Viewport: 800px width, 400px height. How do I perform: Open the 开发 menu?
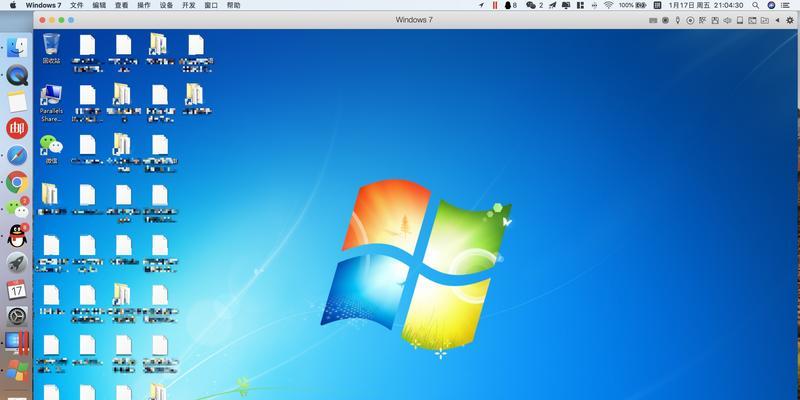pyautogui.click(x=188, y=5)
